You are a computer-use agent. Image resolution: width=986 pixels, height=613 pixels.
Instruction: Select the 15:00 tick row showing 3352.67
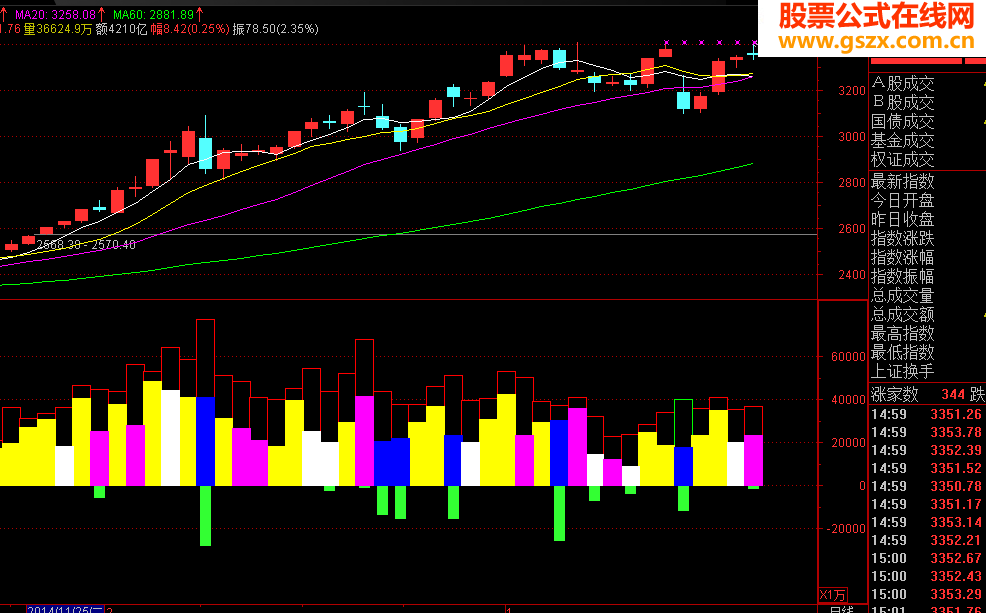pyautogui.click(x=928, y=558)
